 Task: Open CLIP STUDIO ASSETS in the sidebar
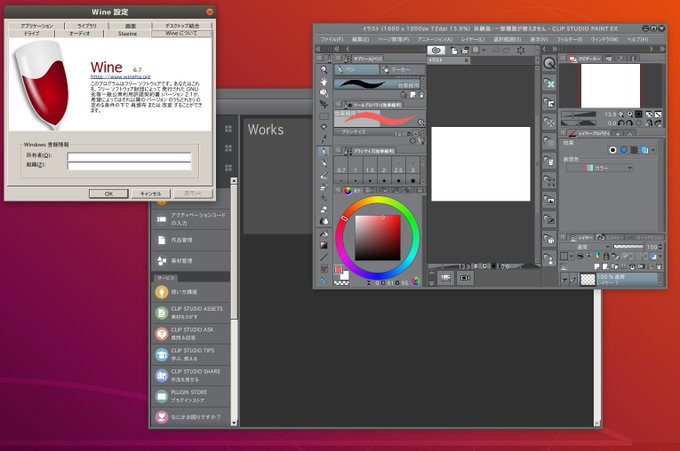pos(191,313)
